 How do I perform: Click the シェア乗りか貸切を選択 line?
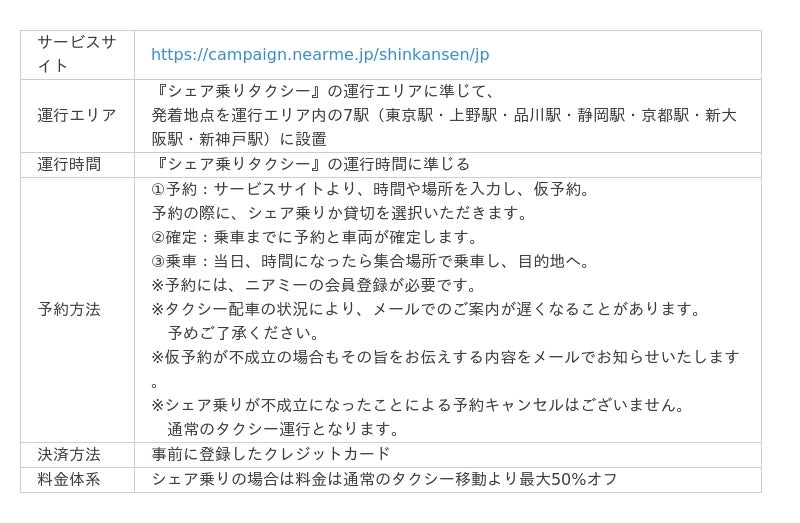pos(339,213)
